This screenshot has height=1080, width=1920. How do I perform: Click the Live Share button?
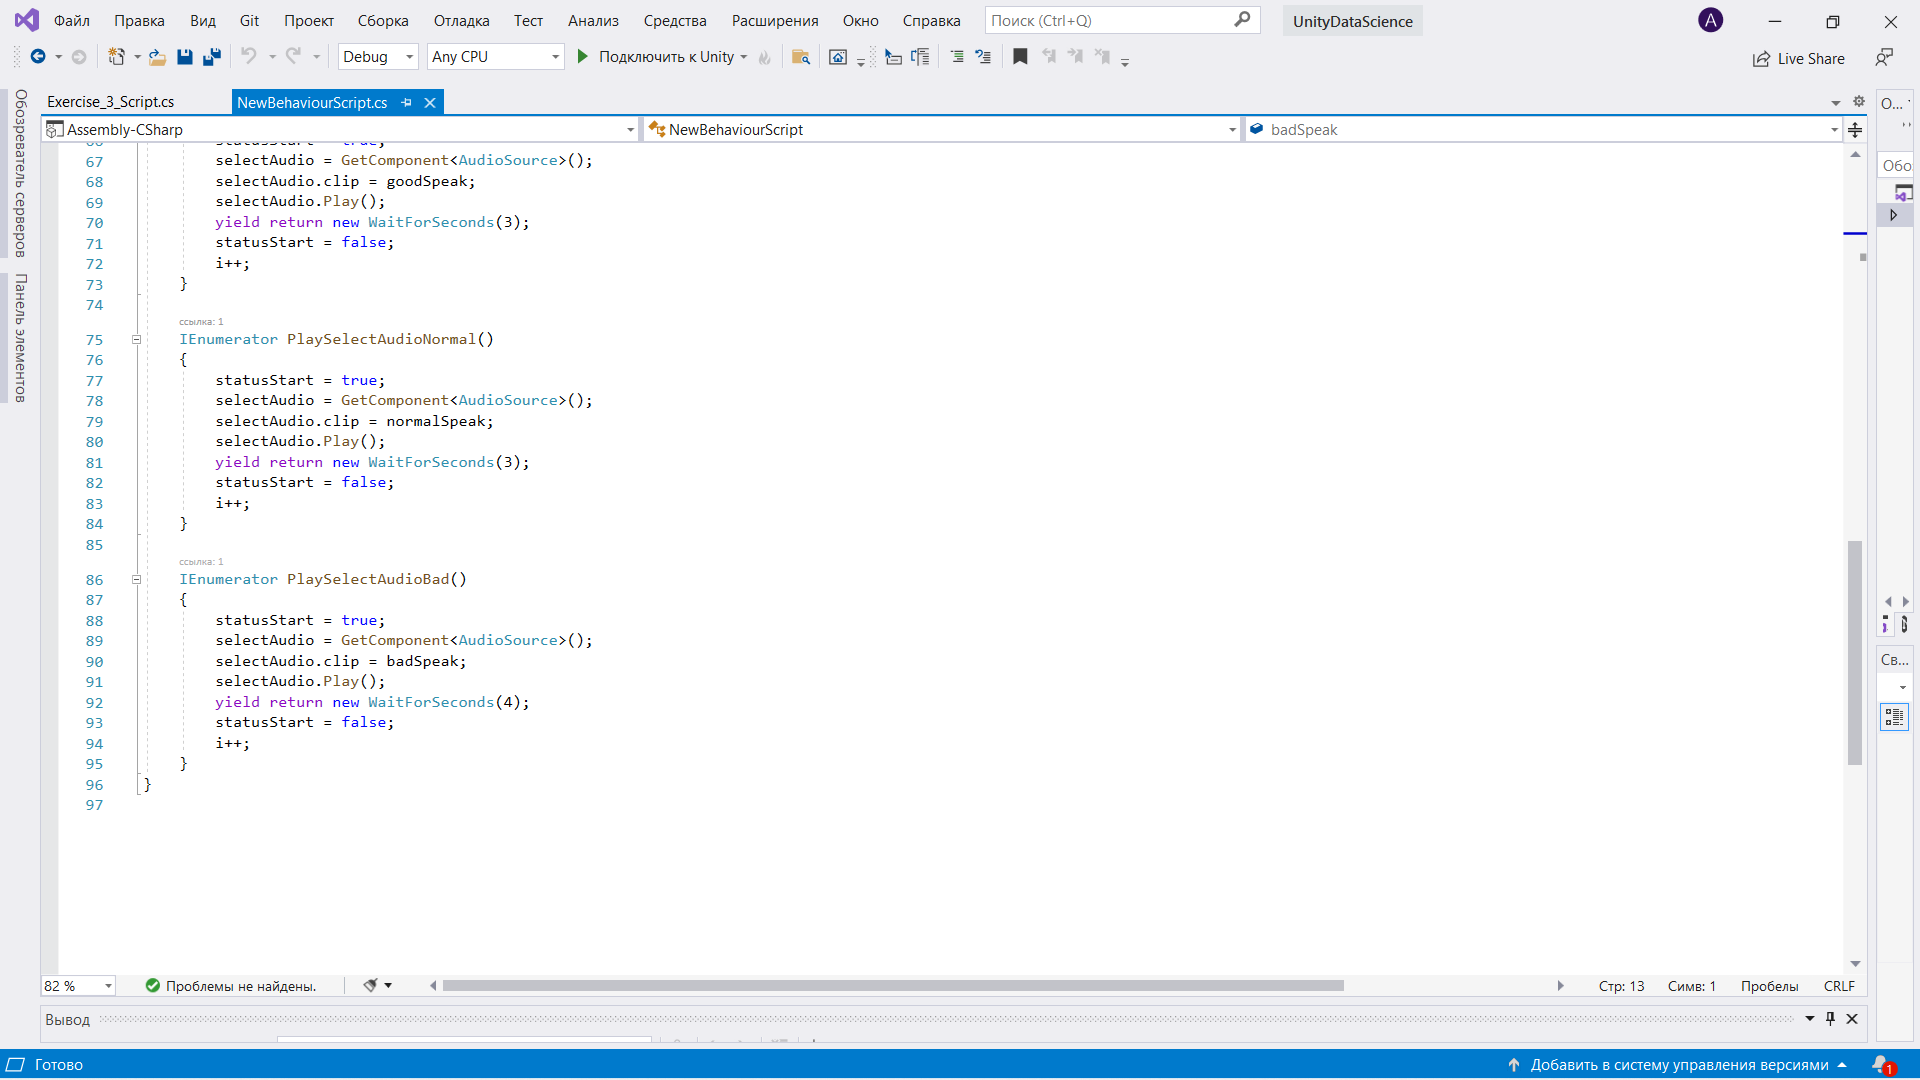click(1798, 59)
